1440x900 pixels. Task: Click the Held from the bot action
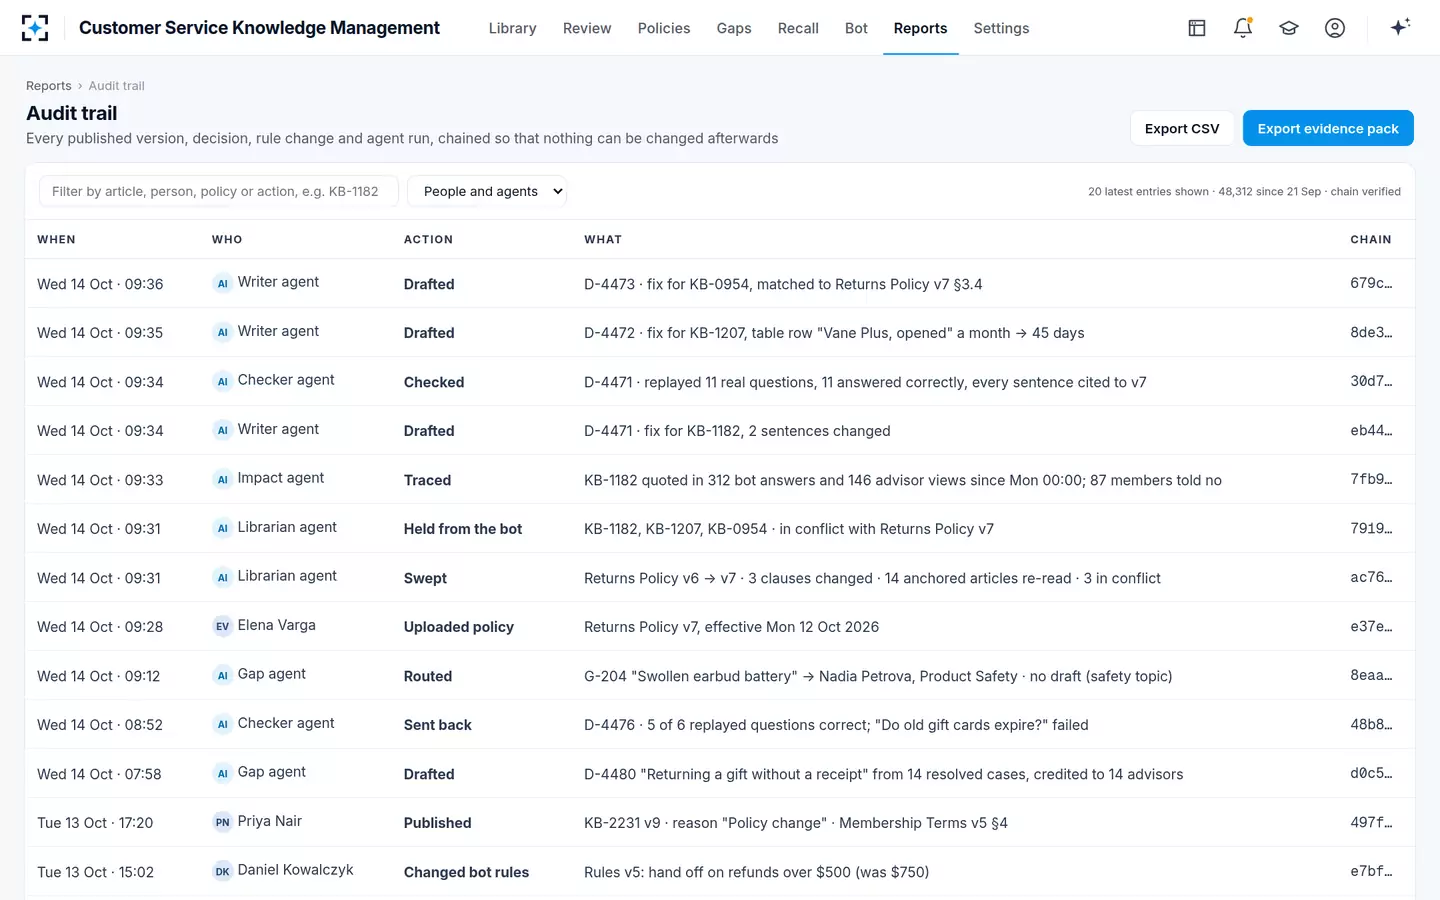coord(463,529)
